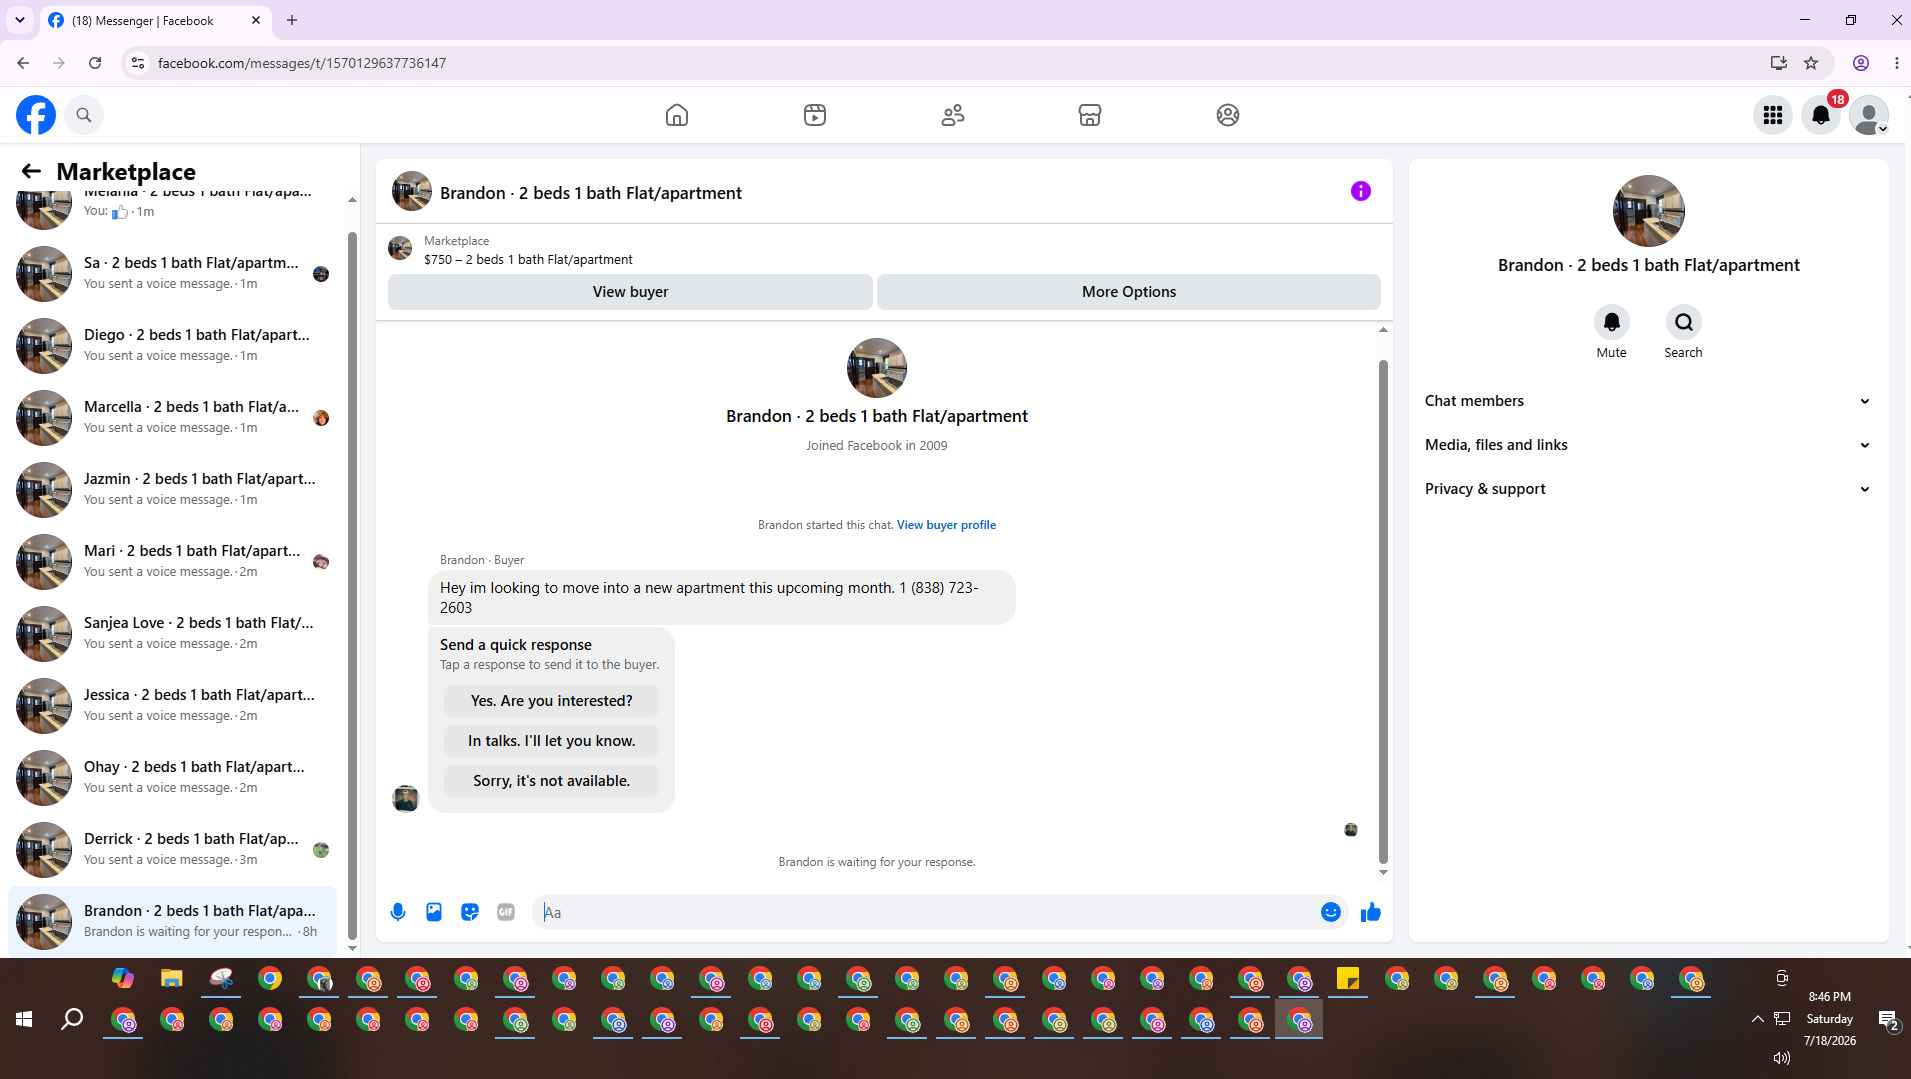
Task: Open the tab search dropdown arrow
Action: 20,20
